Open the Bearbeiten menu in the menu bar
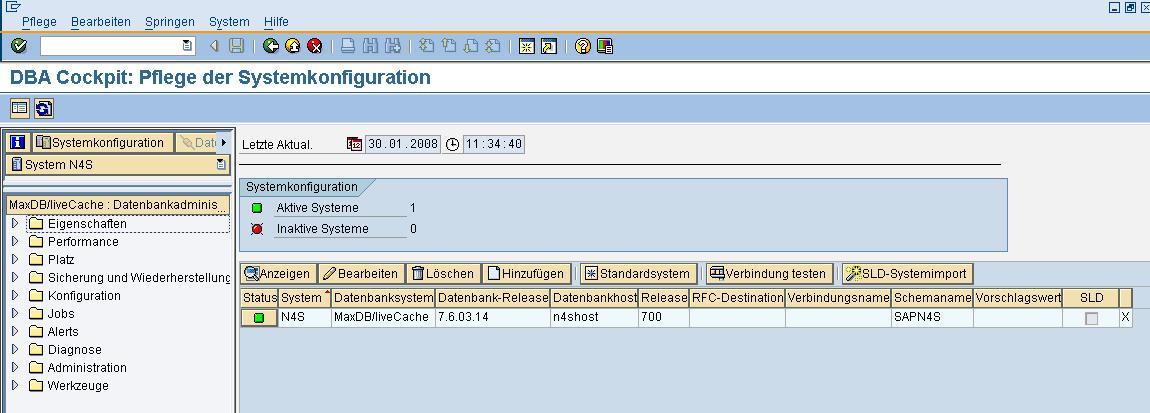The width and height of the screenshot is (1150, 413). pos(101,21)
